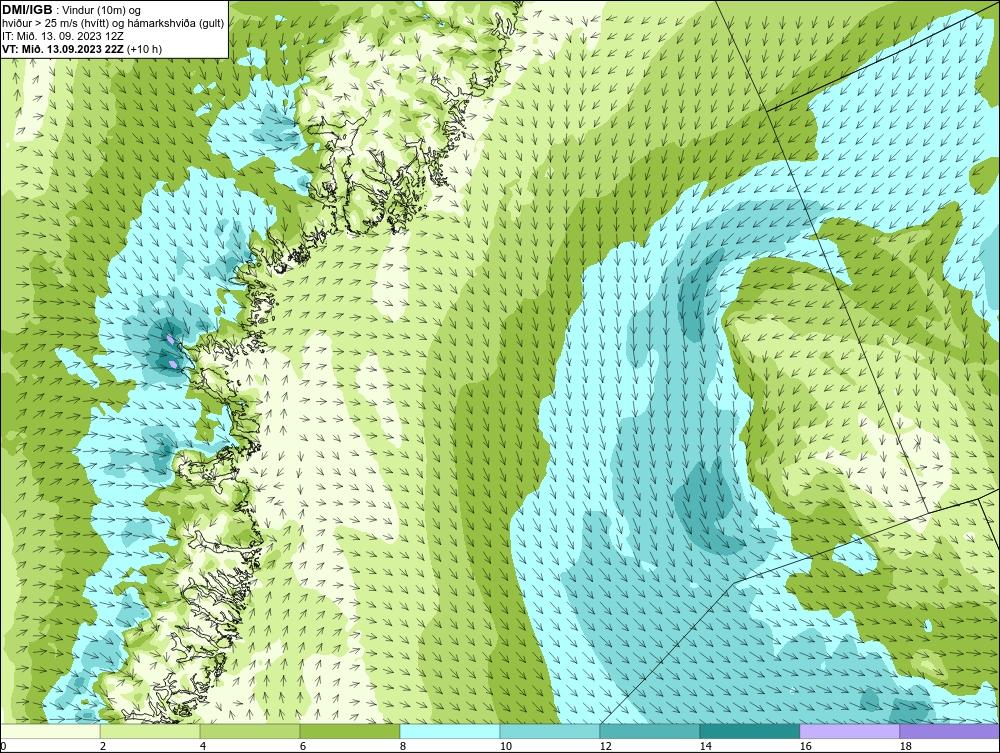Screen dimensions: 1000x753
Task: Click the legend scale label '2'
Action: pos(103,746)
